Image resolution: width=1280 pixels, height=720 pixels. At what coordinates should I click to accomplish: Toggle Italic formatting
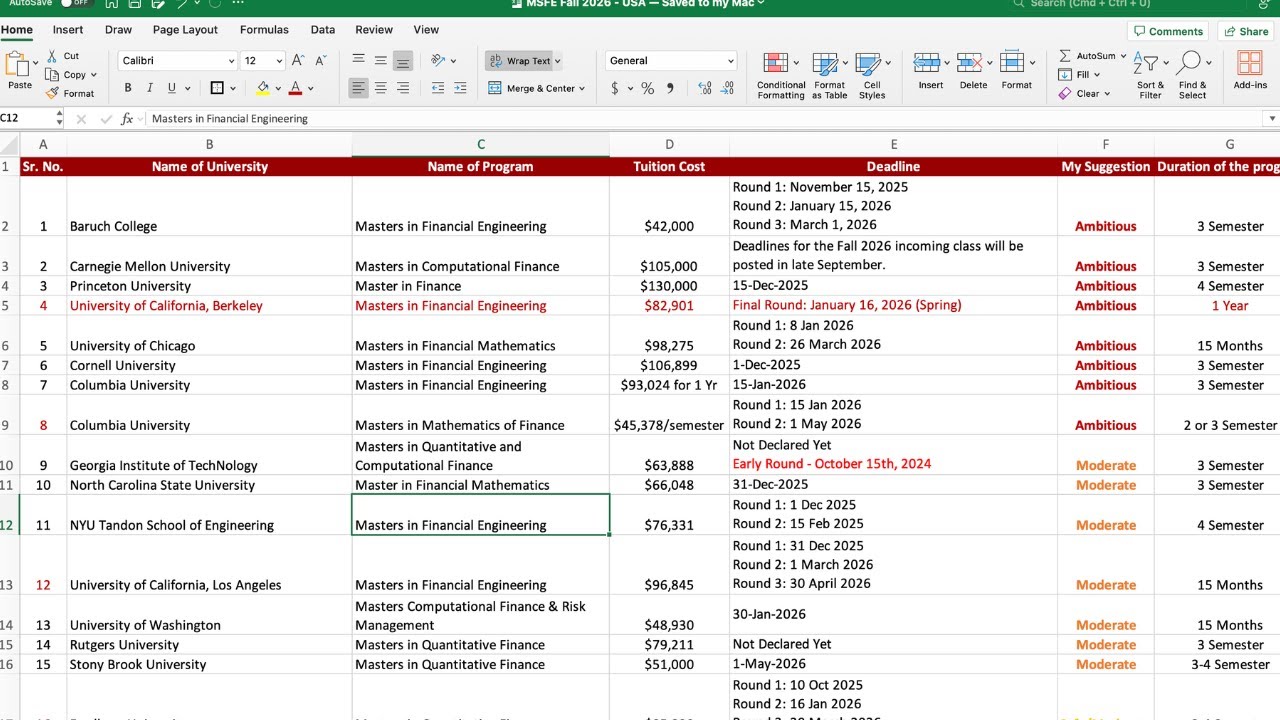(x=150, y=88)
